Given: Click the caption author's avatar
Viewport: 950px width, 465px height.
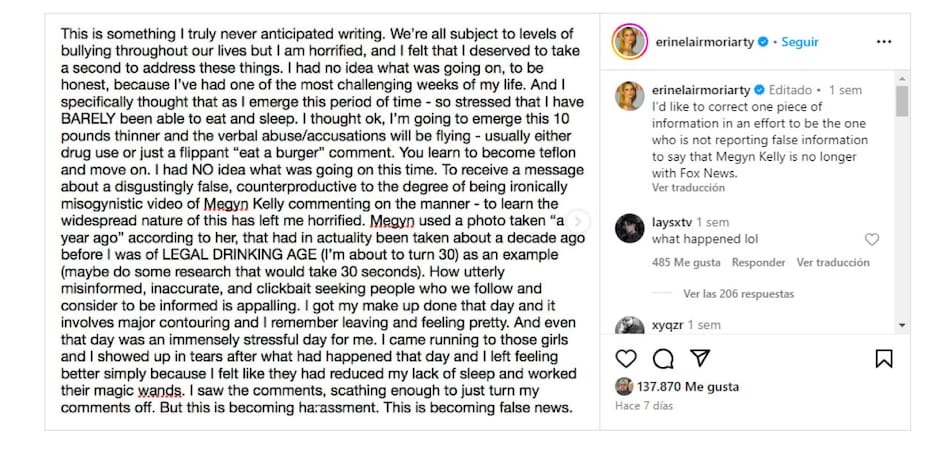Looking at the screenshot, I should coord(629,96).
